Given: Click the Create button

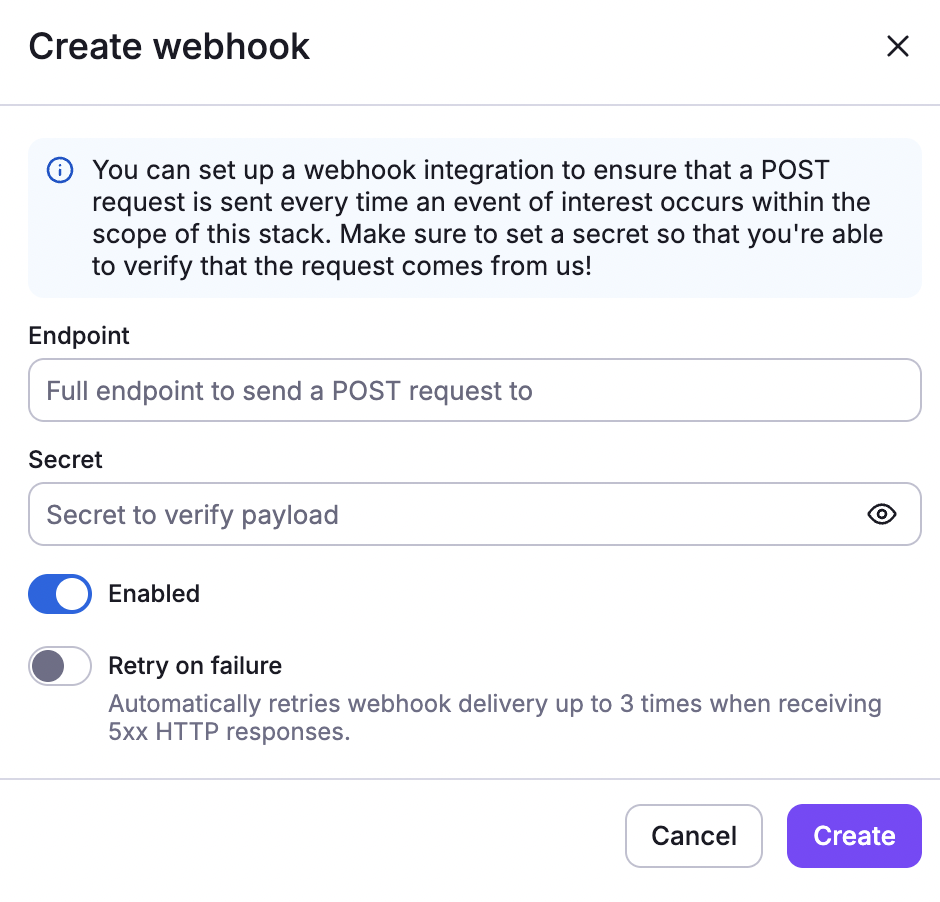Looking at the screenshot, I should (x=853, y=835).
